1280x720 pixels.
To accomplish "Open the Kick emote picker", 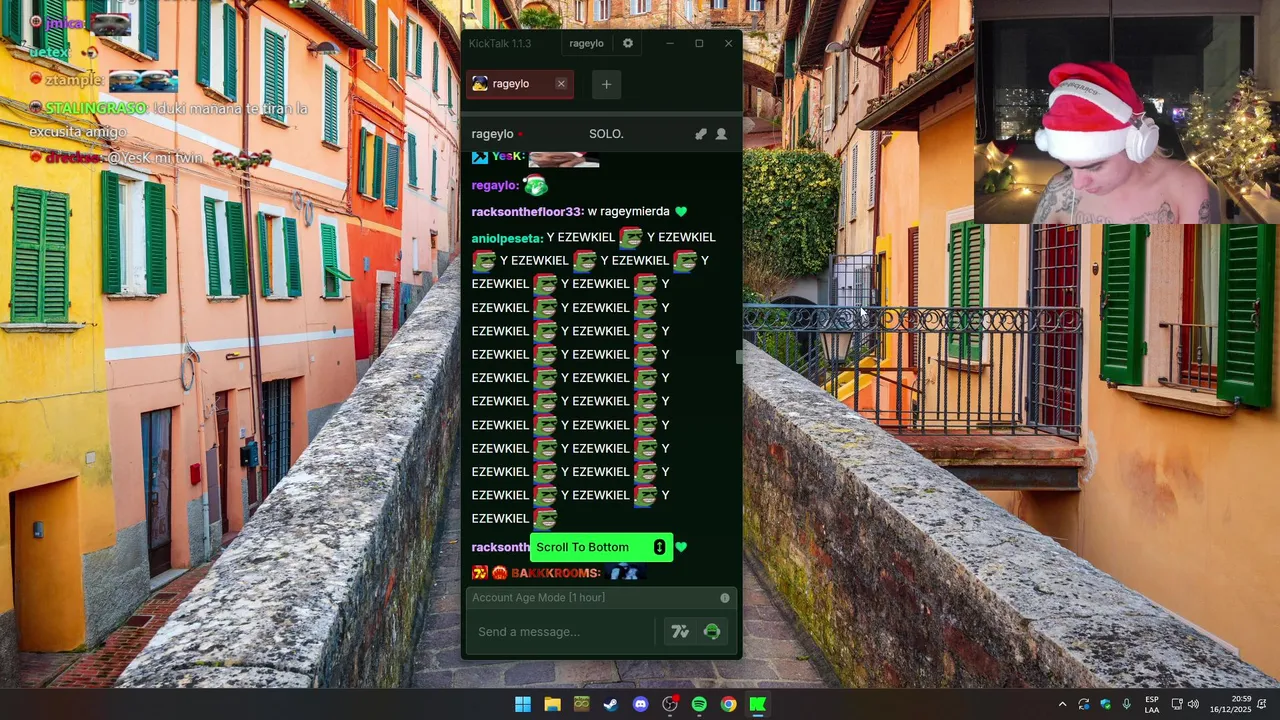I will (x=712, y=632).
